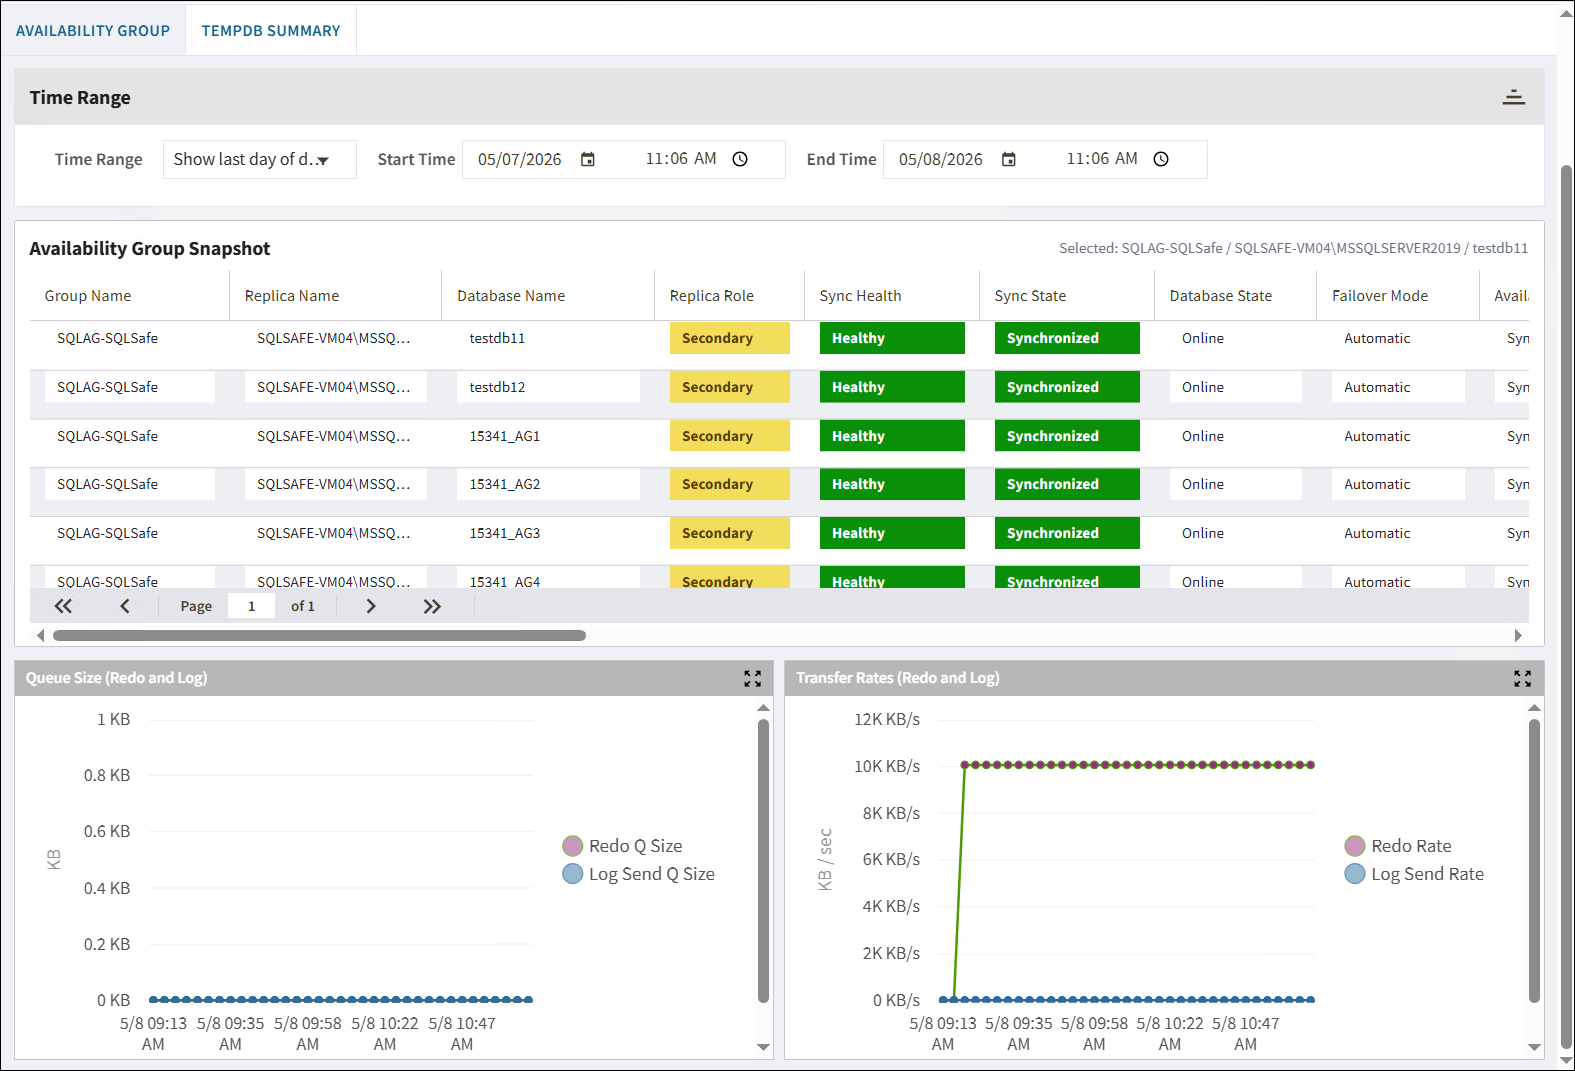
Task: Toggle Redo Q Size legend series
Action: pos(623,846)
